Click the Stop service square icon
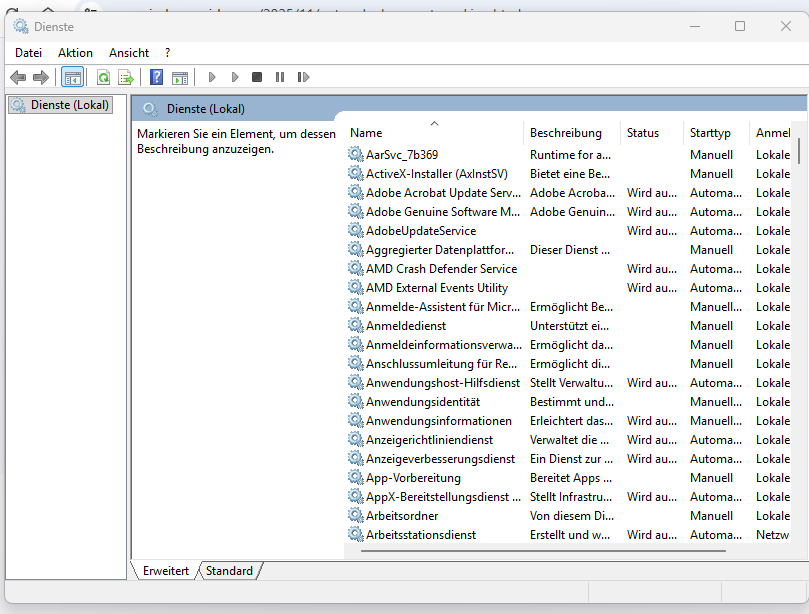Viewport: 809px width, 614px height. click(257, 77)
